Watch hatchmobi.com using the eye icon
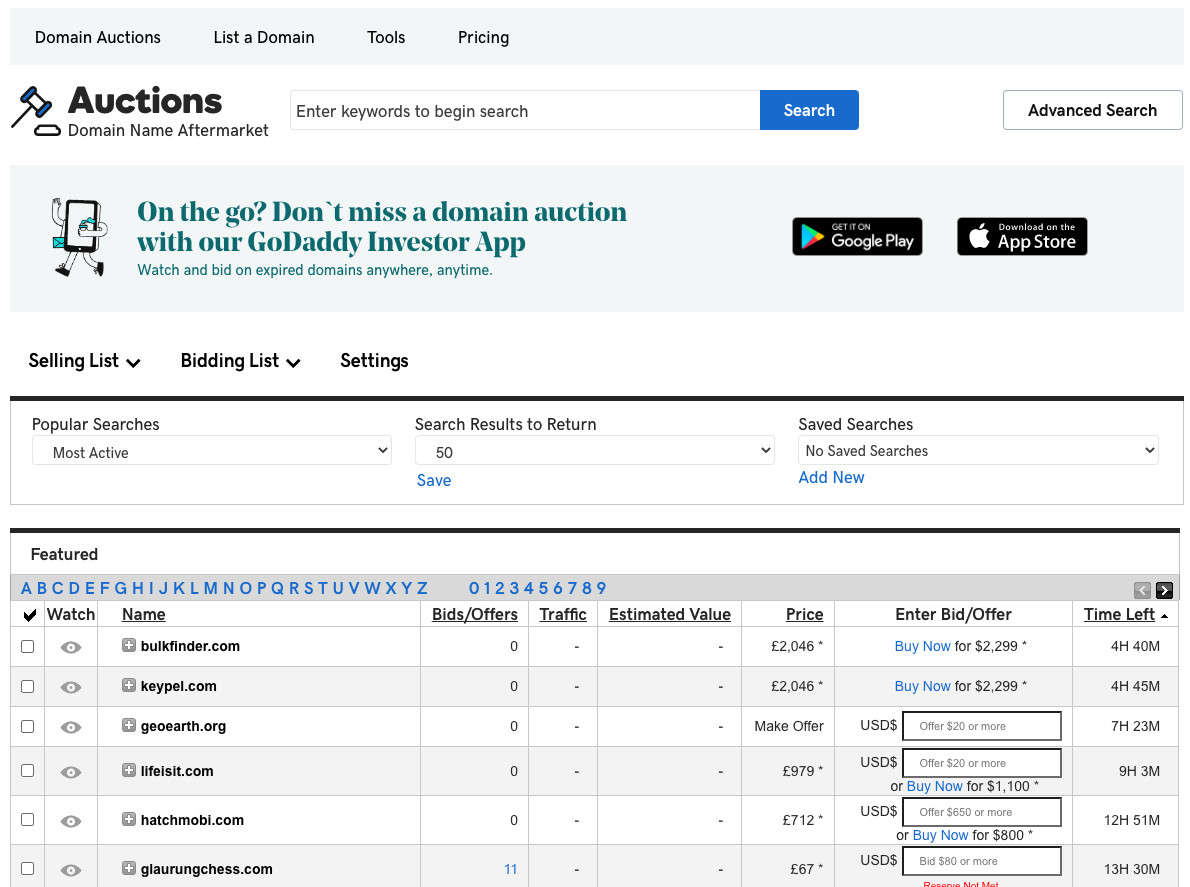Viewport: 1190px width, 887px height. 71,821
